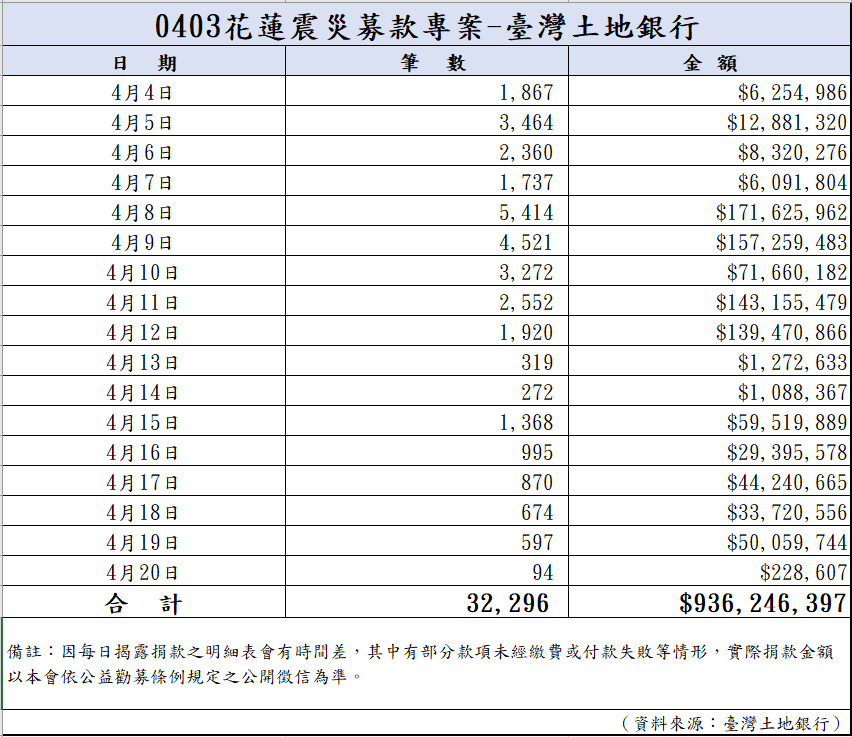Click the 日期 column header
Image resolution: width=852 pixels, height=737 pixels.
pos(144,61)
